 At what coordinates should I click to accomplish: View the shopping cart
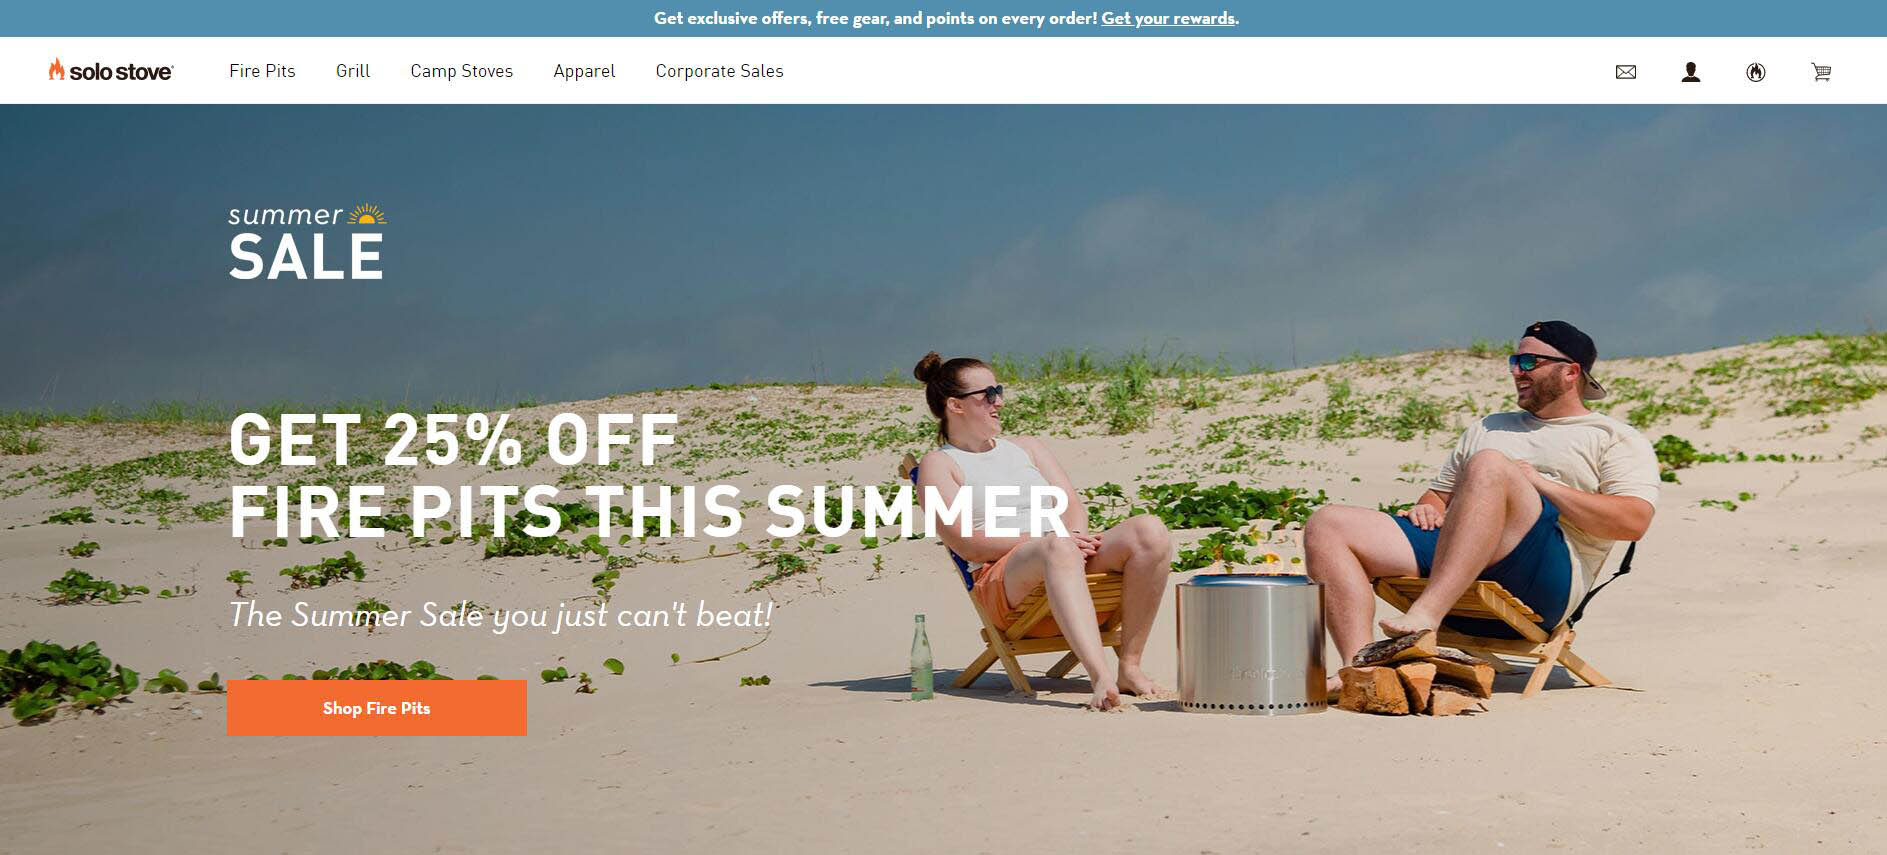point(1821,72)
